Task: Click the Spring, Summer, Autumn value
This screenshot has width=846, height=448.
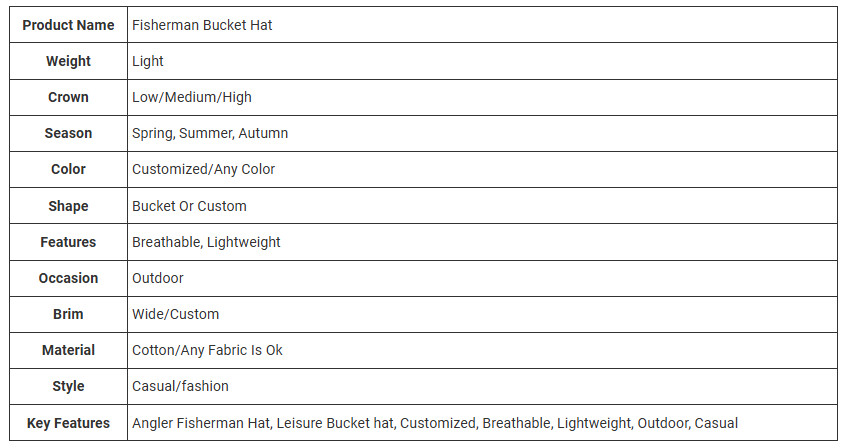Action: tap(210, 133)
